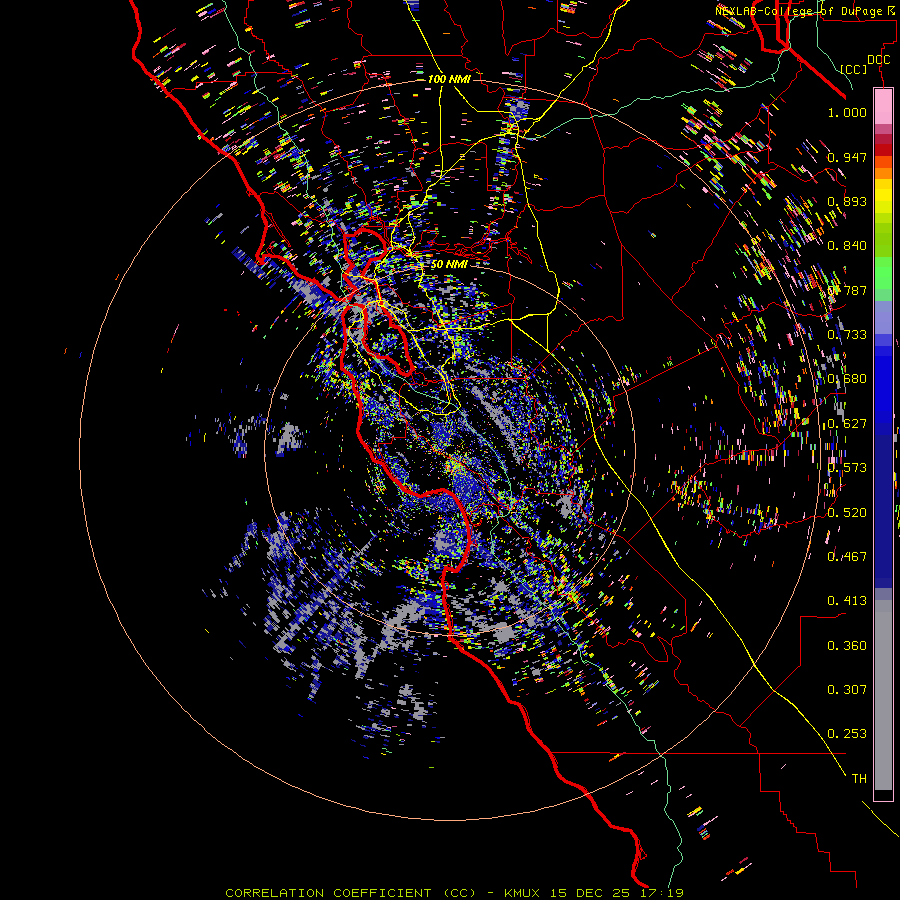Click the 0.733 scale value
Image resolution: width=900 pixels, height=900 pixels.
click(x=847, y=335)
